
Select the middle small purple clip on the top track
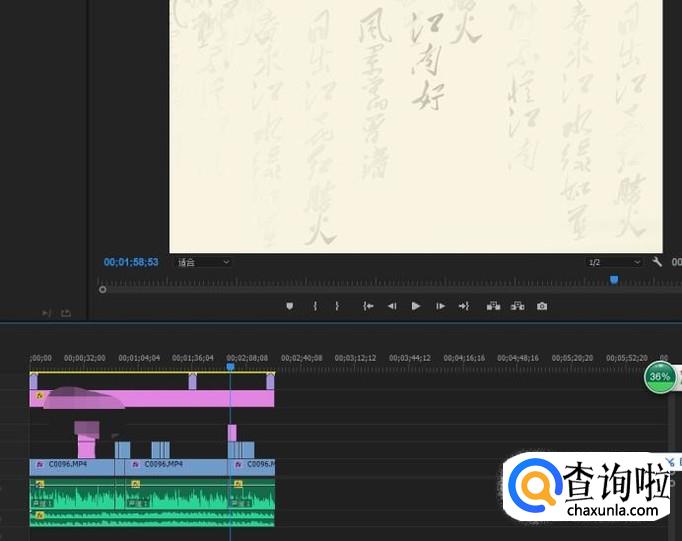pyautogui.click(x=193, y=381)
